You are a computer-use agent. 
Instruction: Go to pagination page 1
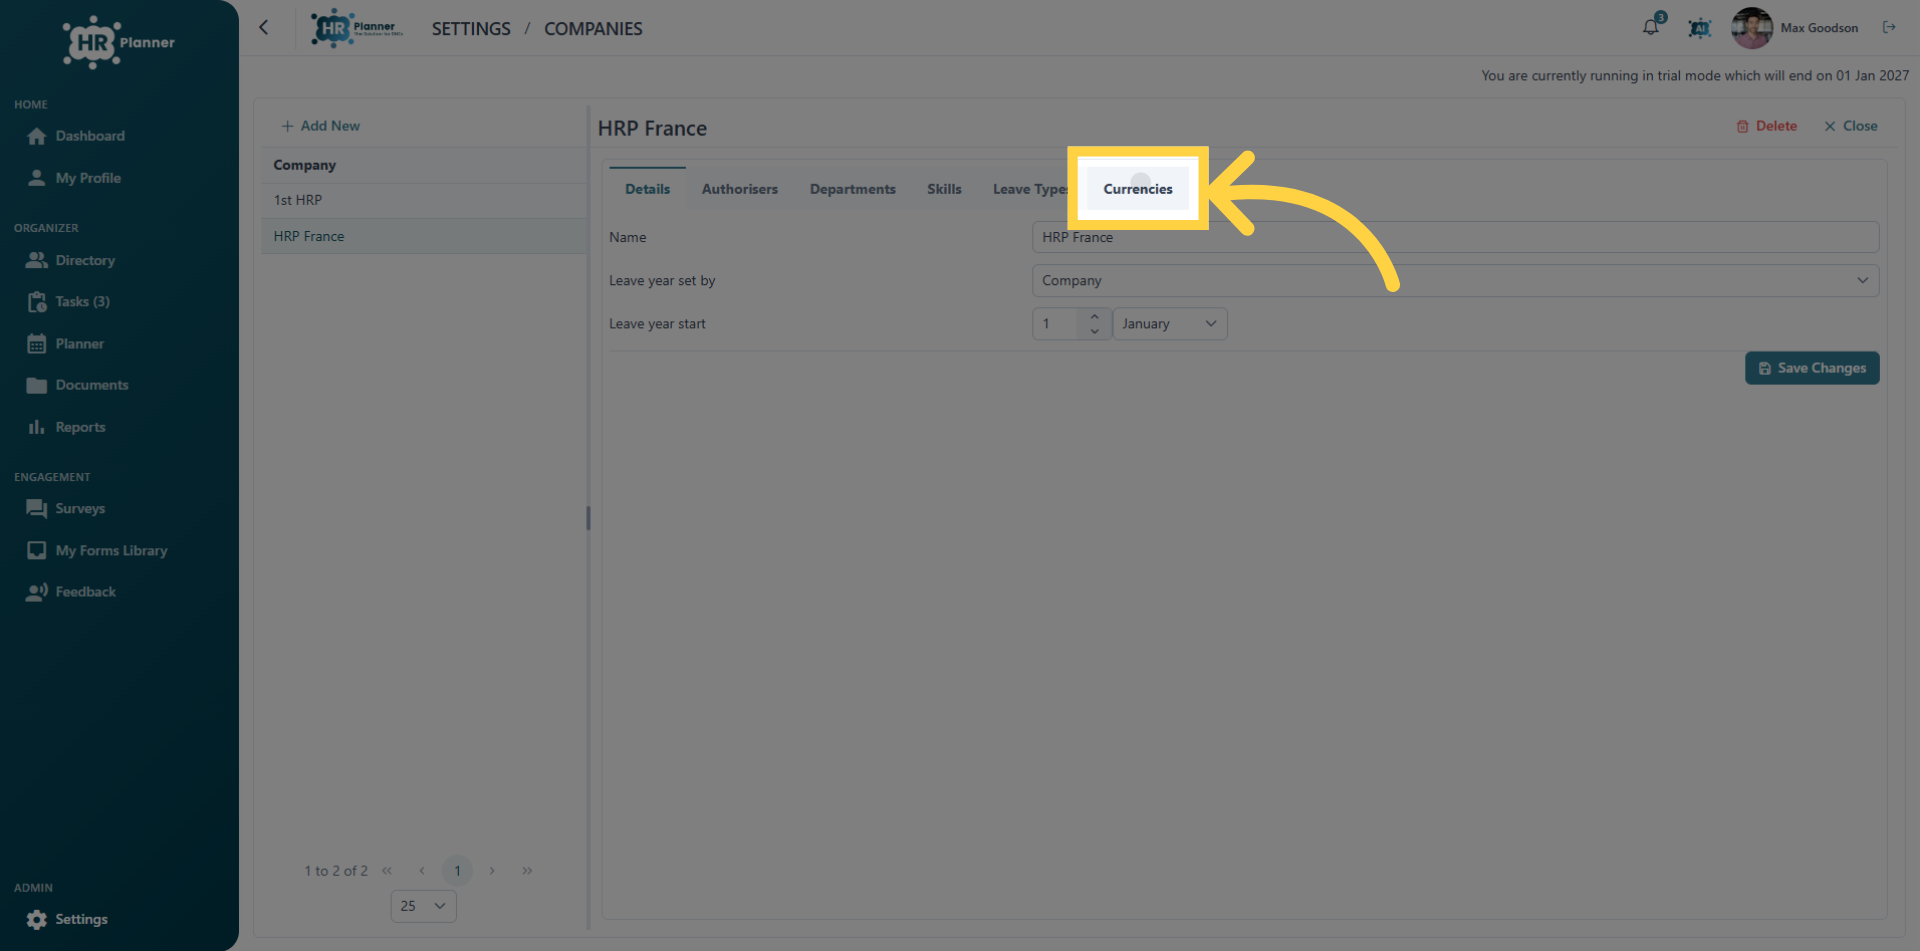click(458, 871)
